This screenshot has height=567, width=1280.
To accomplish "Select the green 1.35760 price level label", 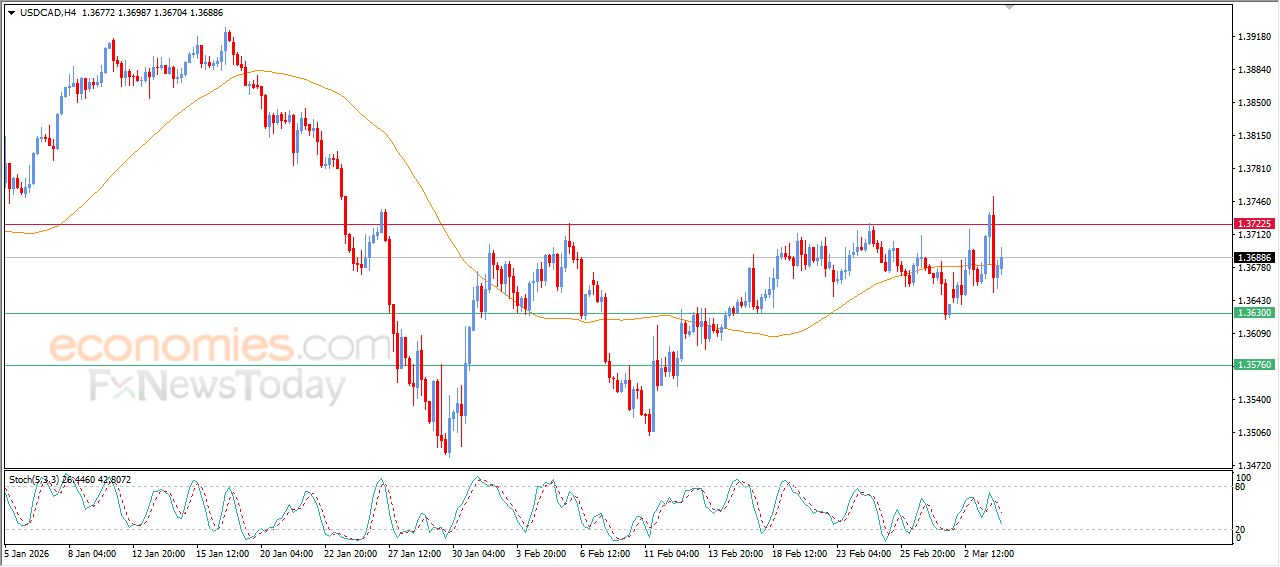I will 1254,365.
